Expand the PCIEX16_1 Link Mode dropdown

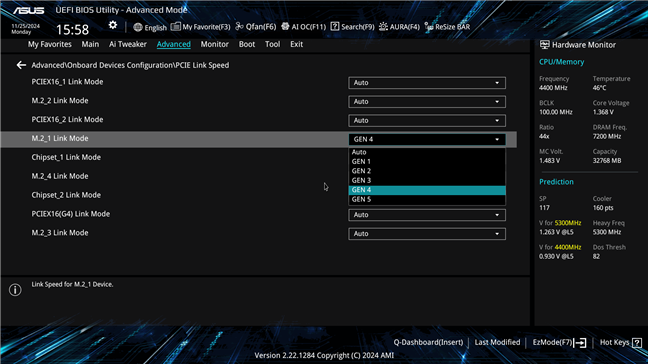coord(427,83)
